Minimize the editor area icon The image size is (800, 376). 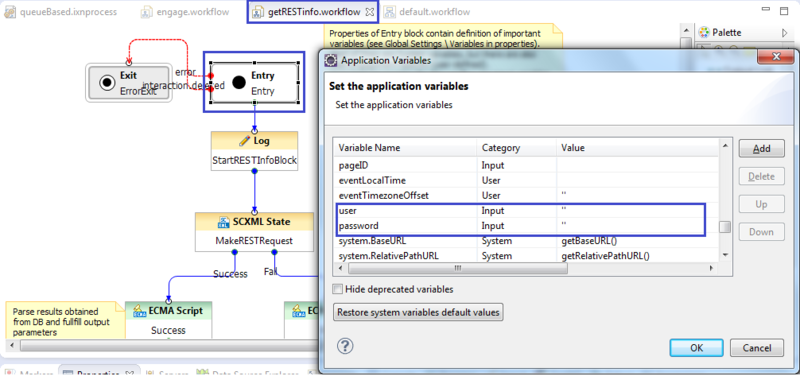tap(765, 9)
